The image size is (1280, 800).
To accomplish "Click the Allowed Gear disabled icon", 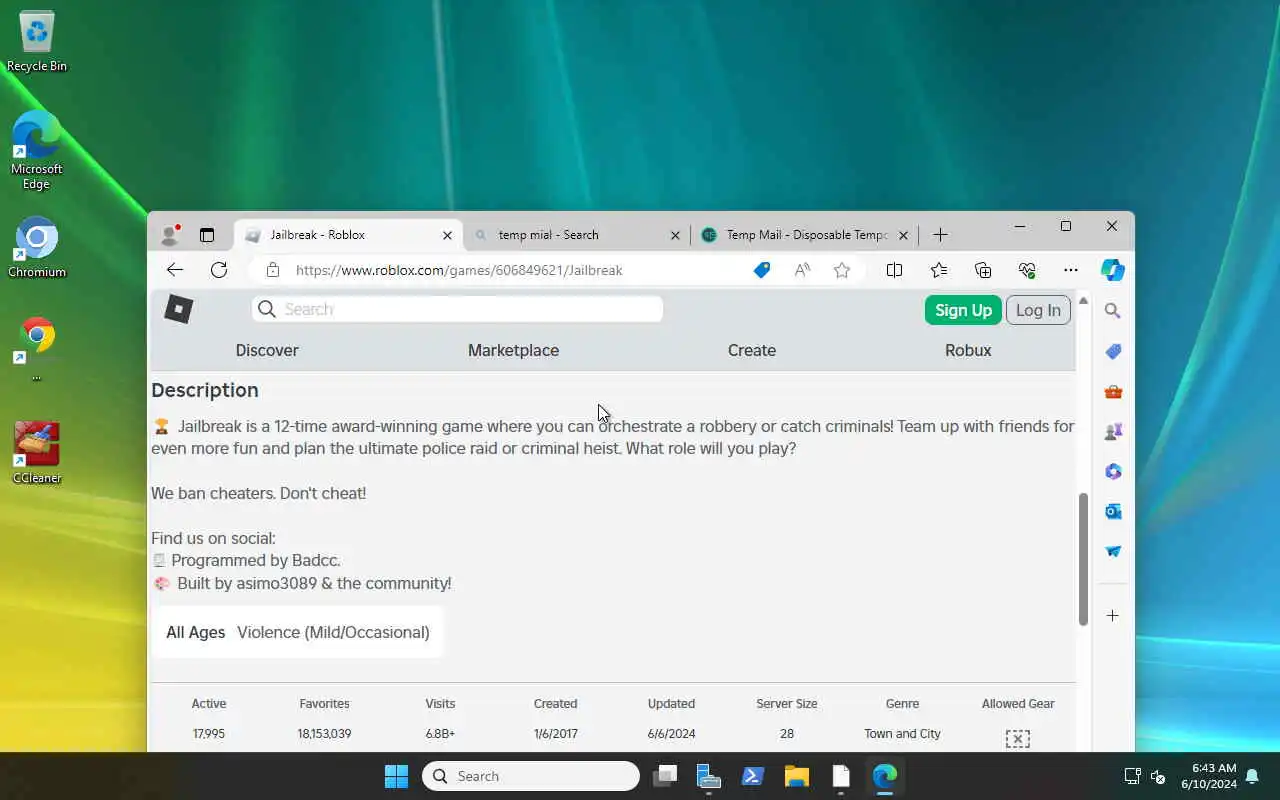I will [x=1017, y=739].
